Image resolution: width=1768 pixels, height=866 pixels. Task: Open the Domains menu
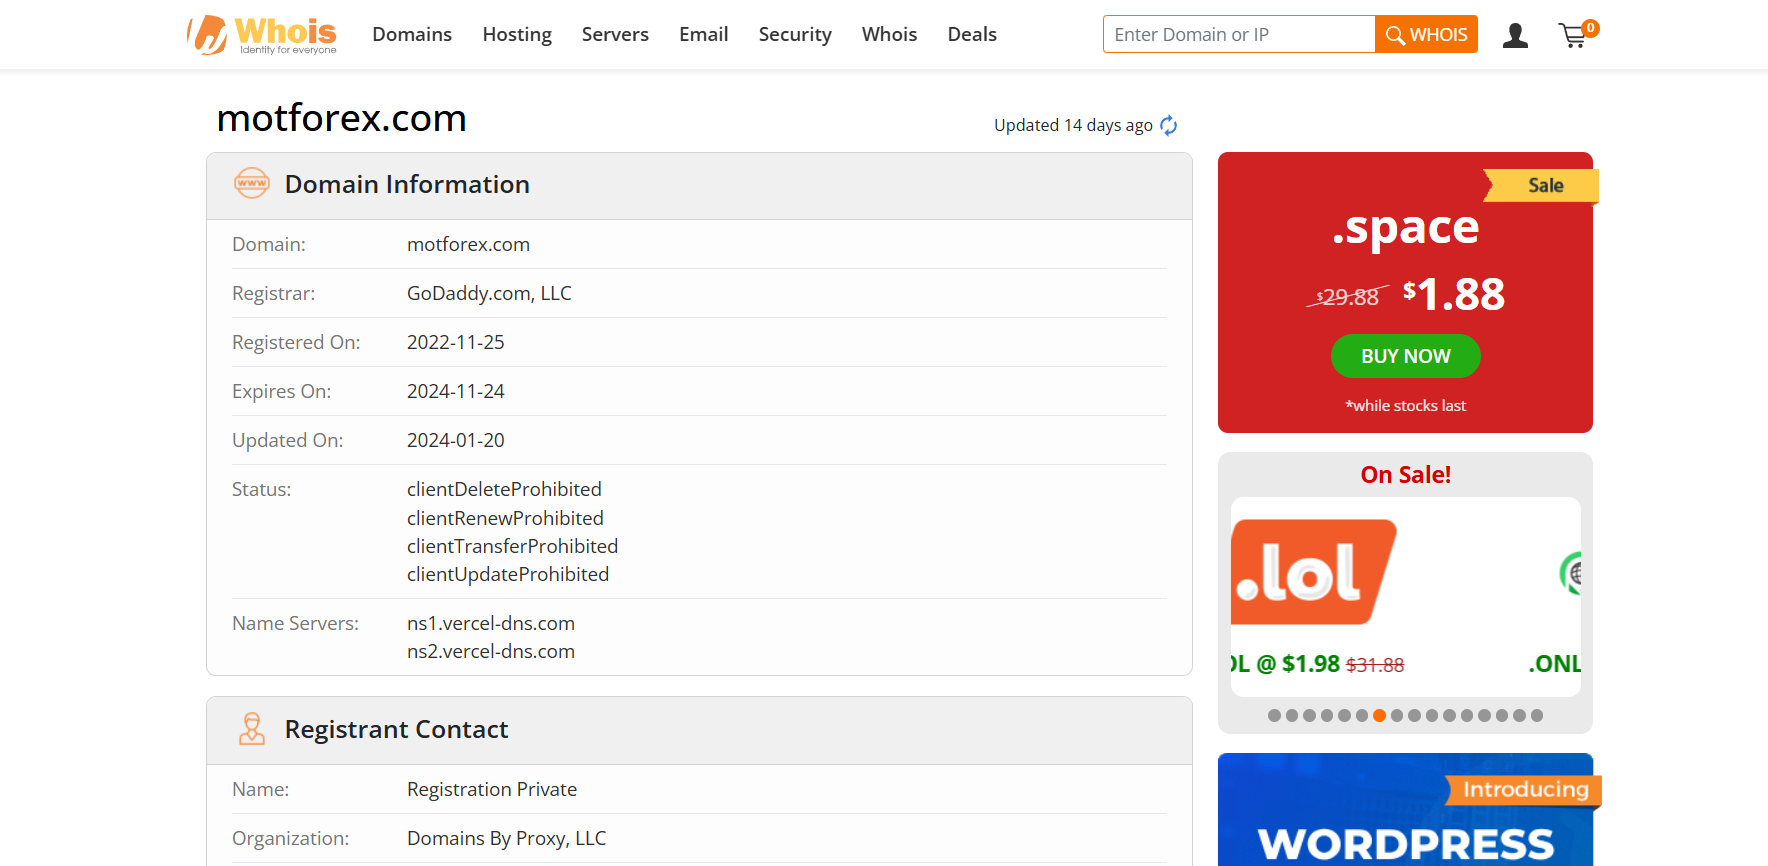[x=412, y=35]
